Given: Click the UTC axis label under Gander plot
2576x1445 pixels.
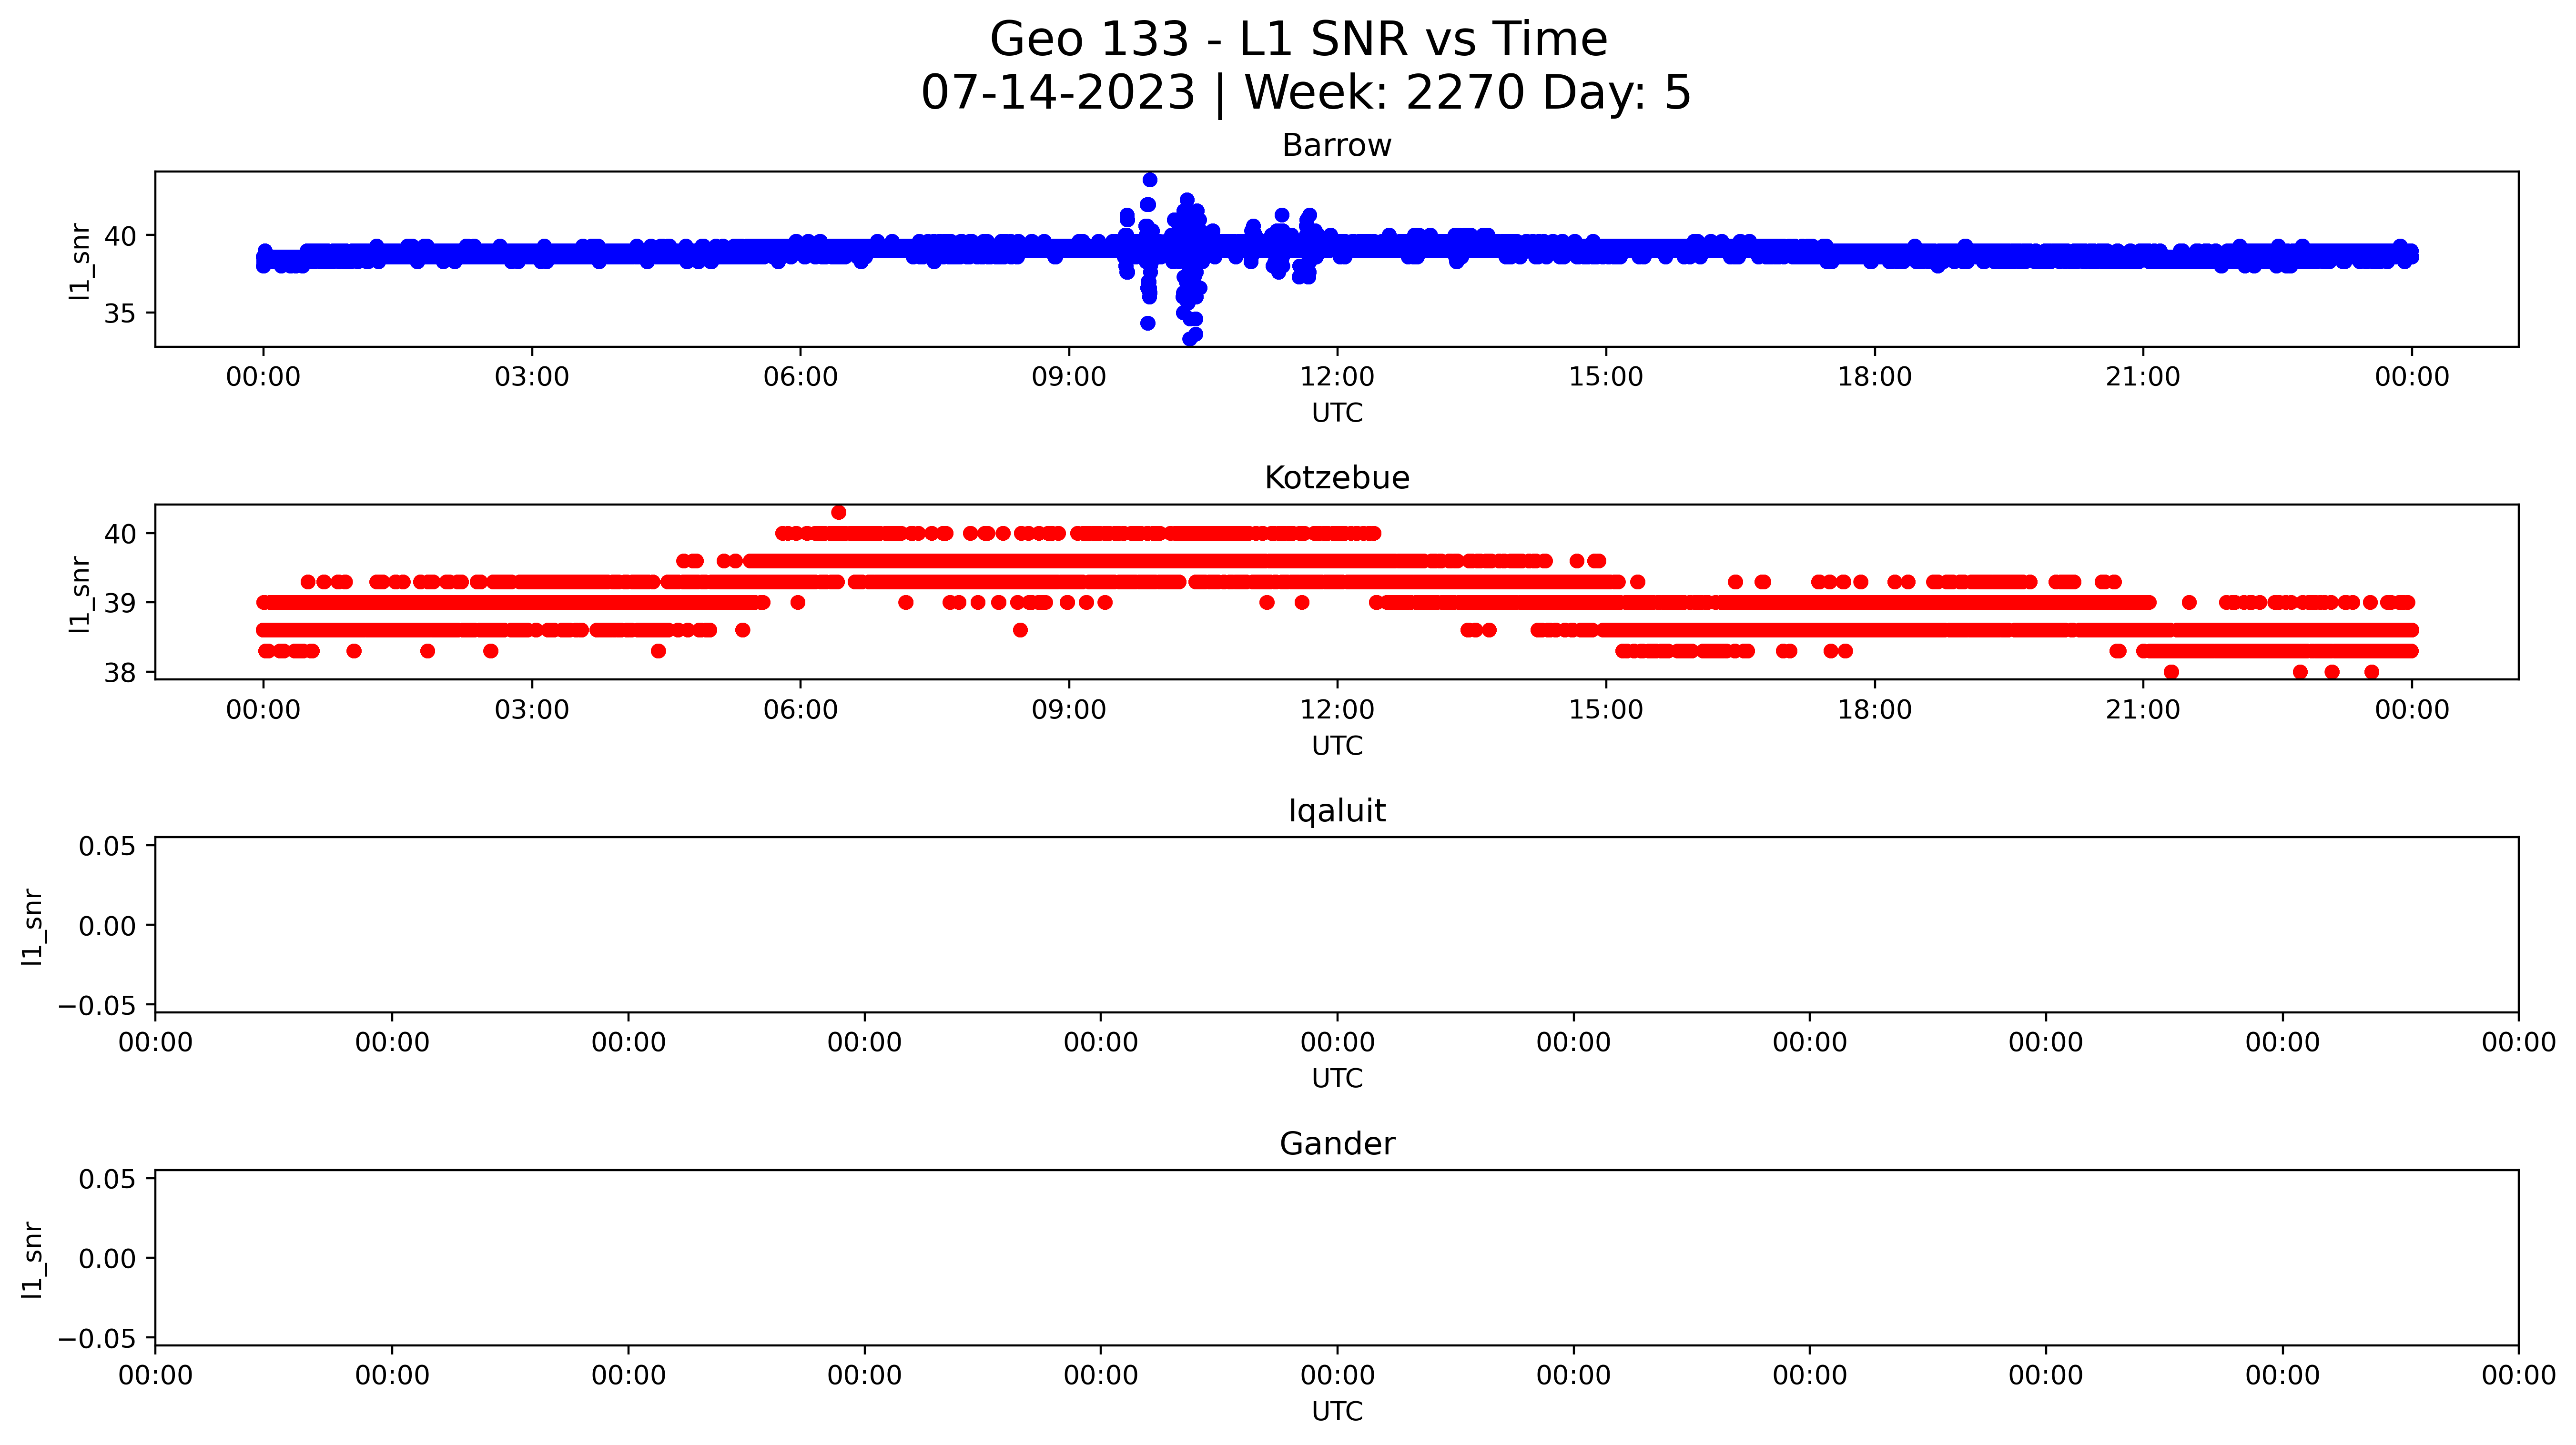Looking at the screenshot, I should tap(1337, 1412).
